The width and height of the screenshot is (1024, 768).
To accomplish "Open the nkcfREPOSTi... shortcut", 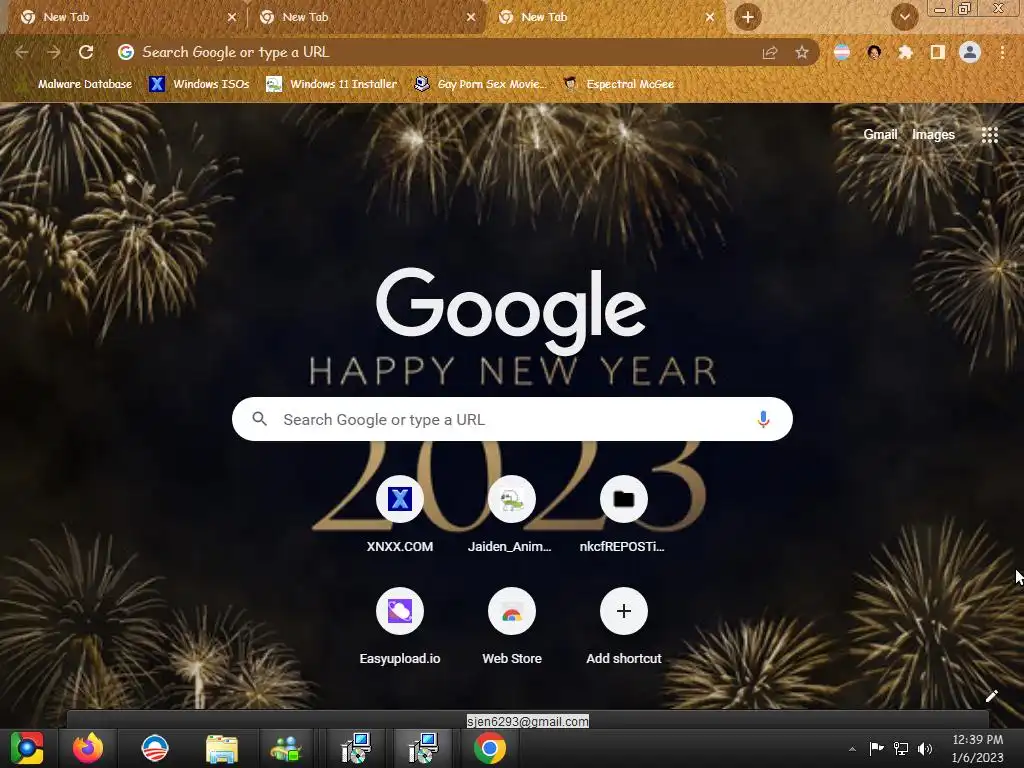I will coord(624,516).
